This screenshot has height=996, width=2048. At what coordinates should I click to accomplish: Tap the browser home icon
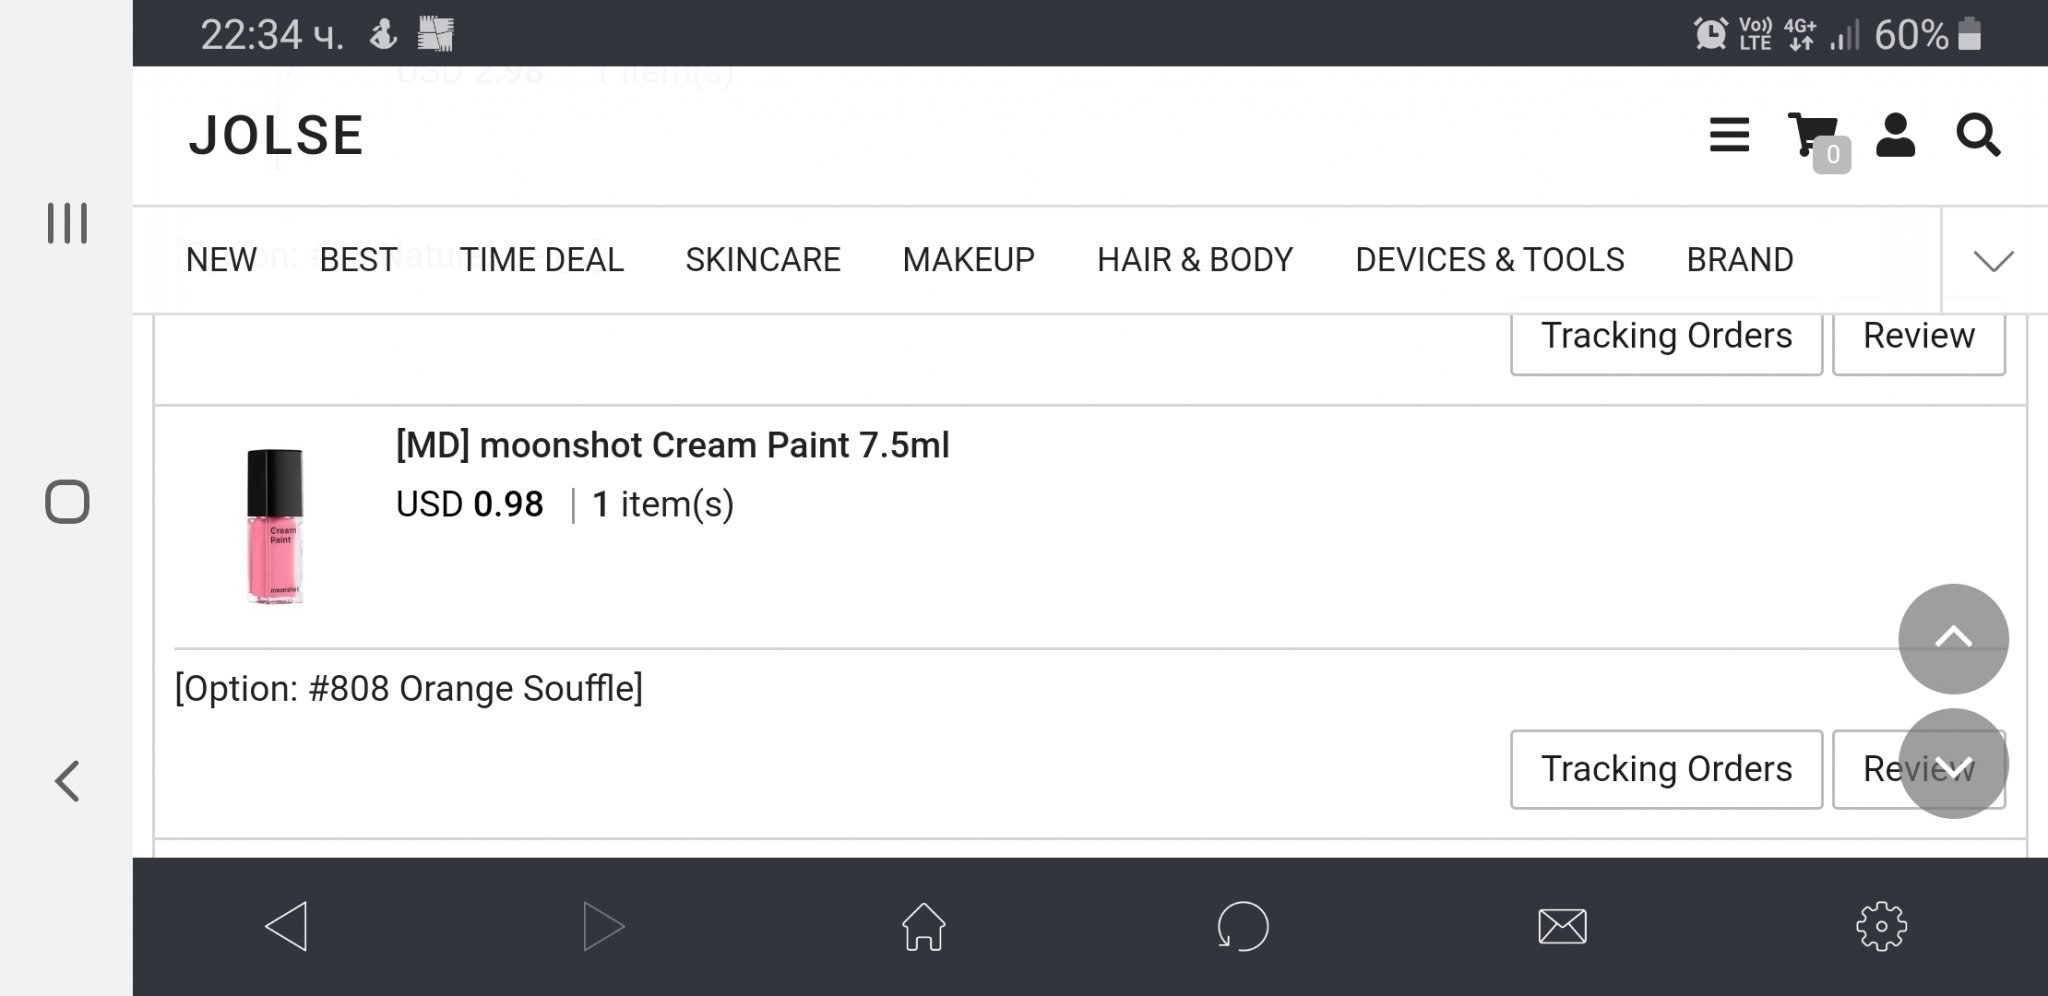click(x=923, y=926)
